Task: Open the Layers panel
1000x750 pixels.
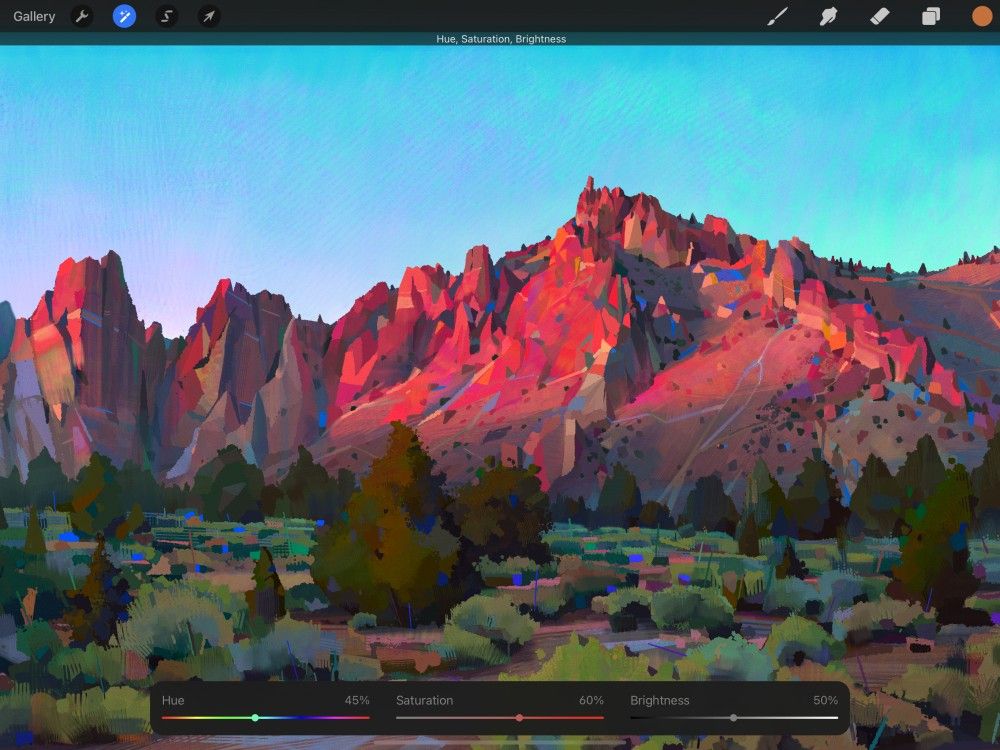Action: click(931, 16)
